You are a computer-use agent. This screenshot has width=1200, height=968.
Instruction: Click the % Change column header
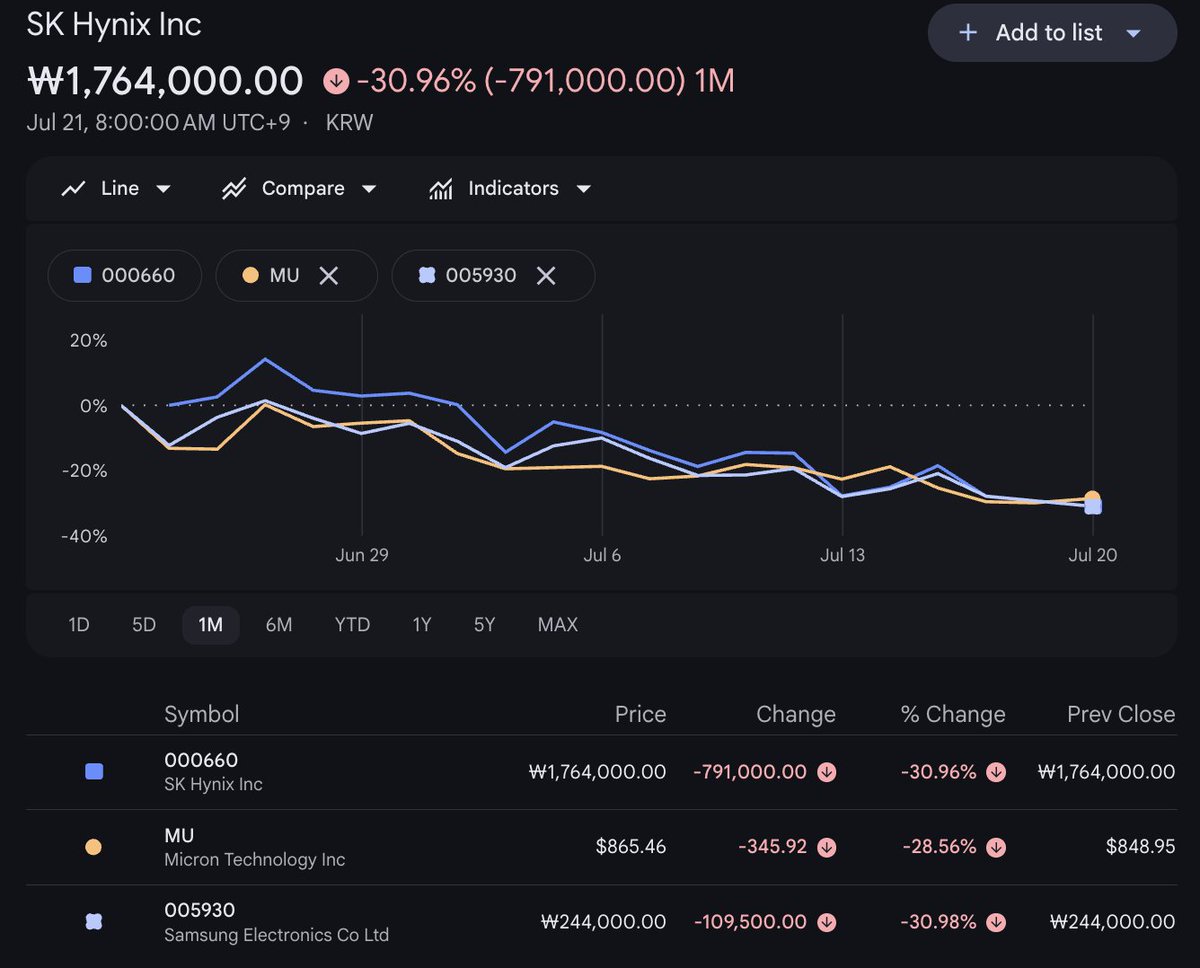952,714
